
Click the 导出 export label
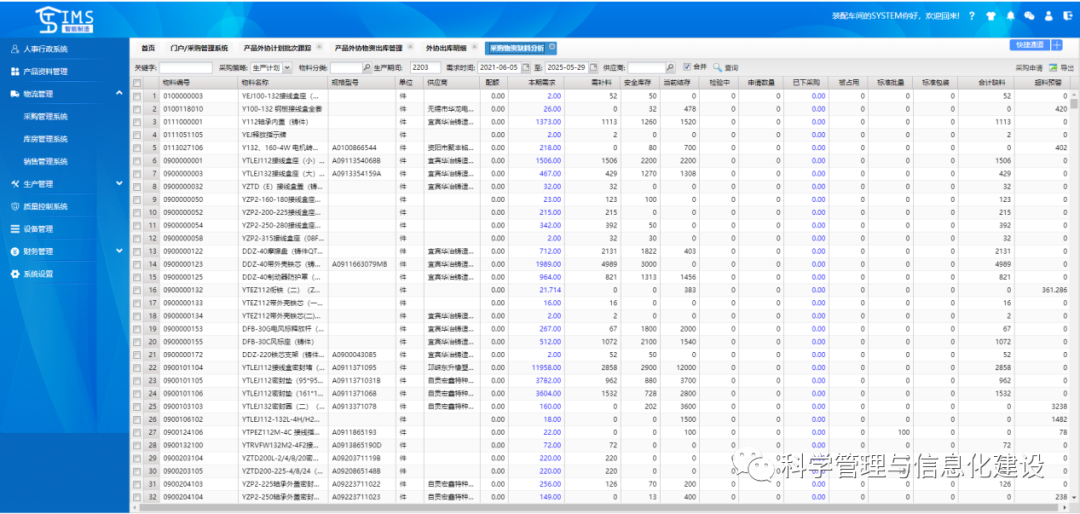point(1067,68)
